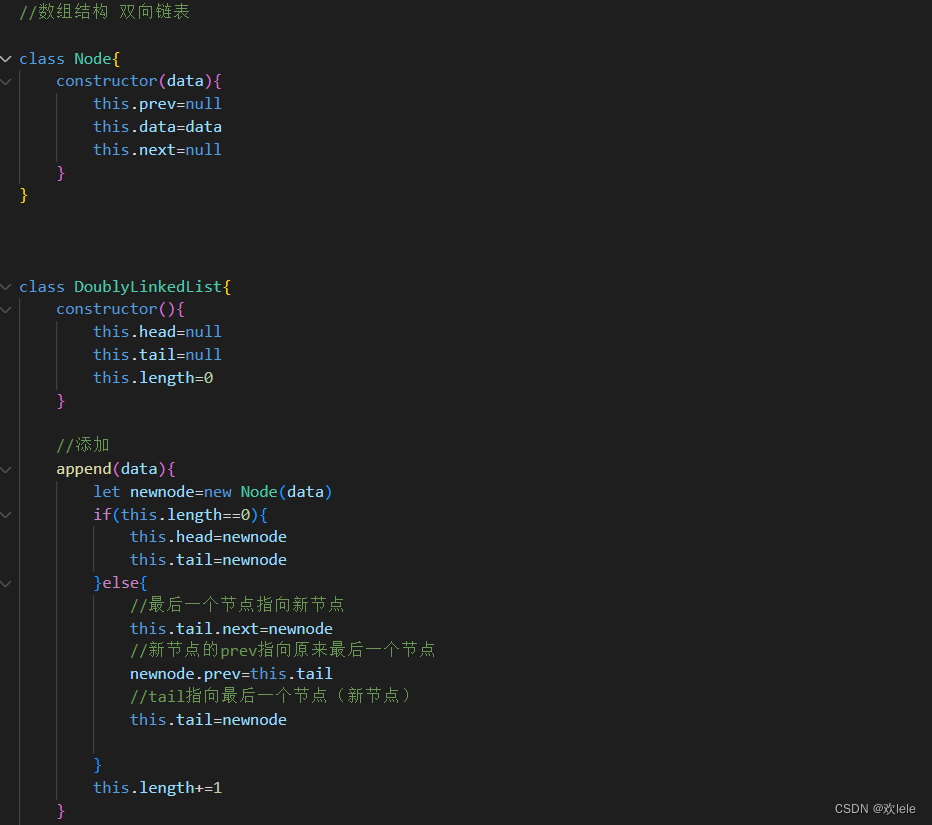Click the line class Node{
The height and width of the screenshot is (825, 932).
pos(70,59)
